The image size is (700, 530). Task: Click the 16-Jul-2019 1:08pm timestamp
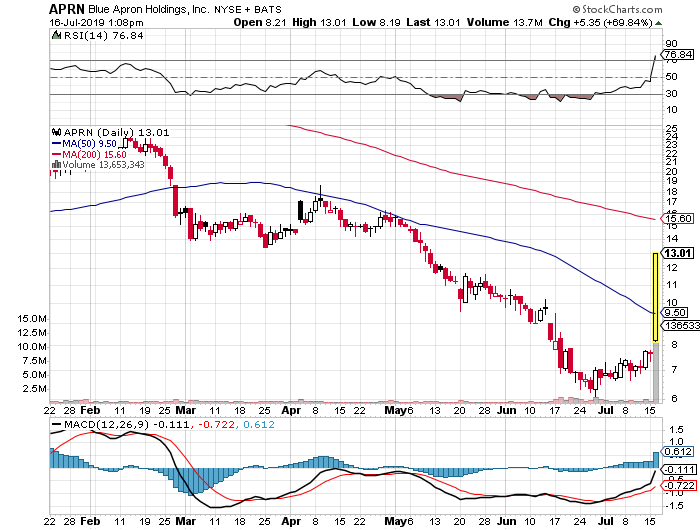coord(96,23)
